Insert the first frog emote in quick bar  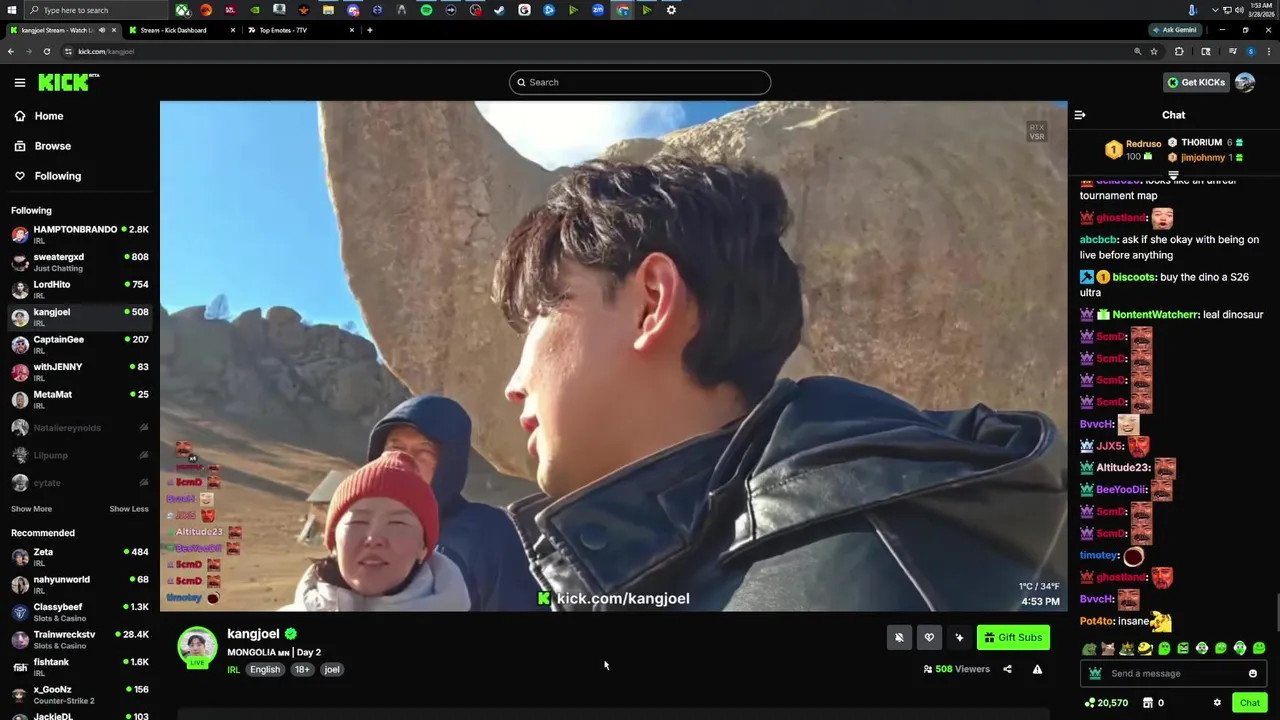point(1089,649)
